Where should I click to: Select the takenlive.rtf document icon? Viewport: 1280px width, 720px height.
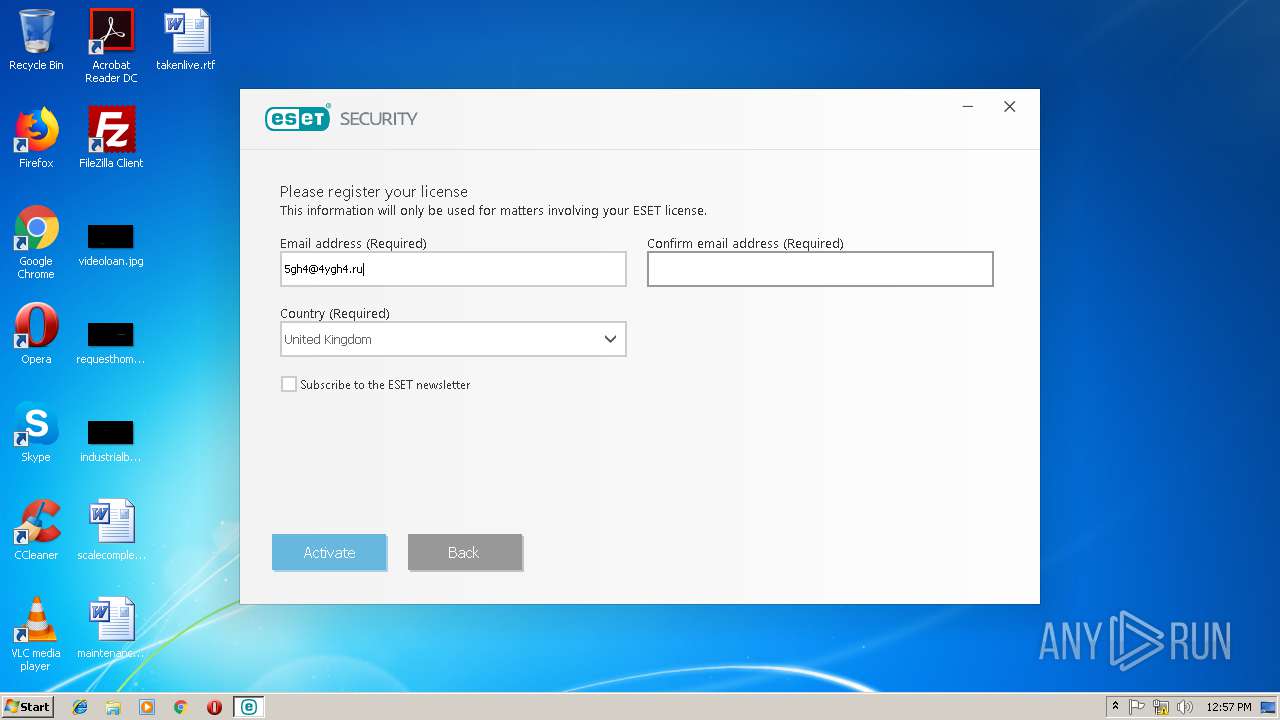[186, 40]
